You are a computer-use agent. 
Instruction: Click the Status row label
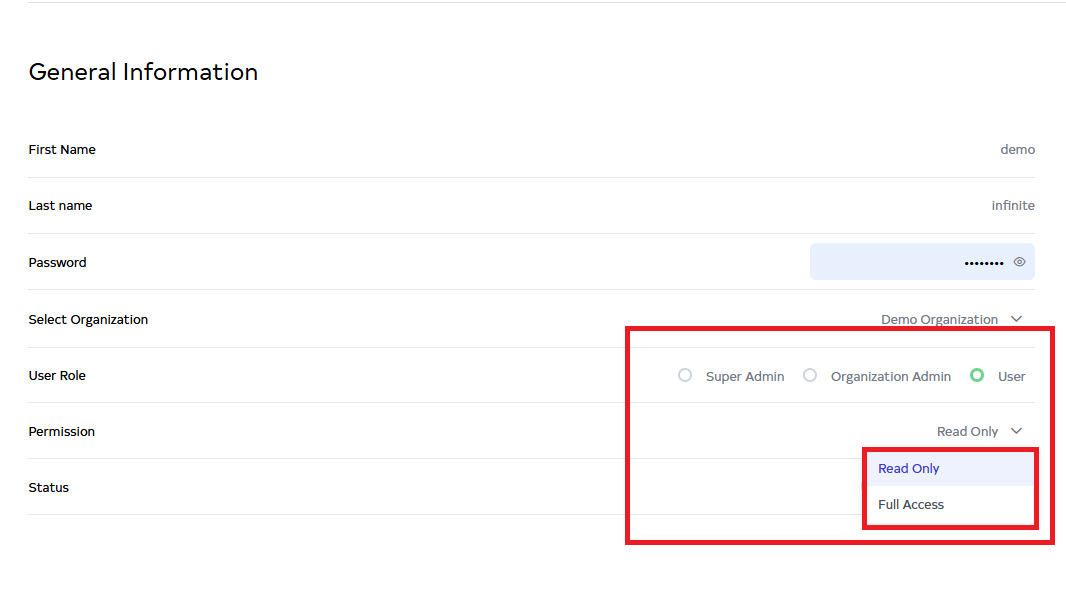(x=49, y=488)
